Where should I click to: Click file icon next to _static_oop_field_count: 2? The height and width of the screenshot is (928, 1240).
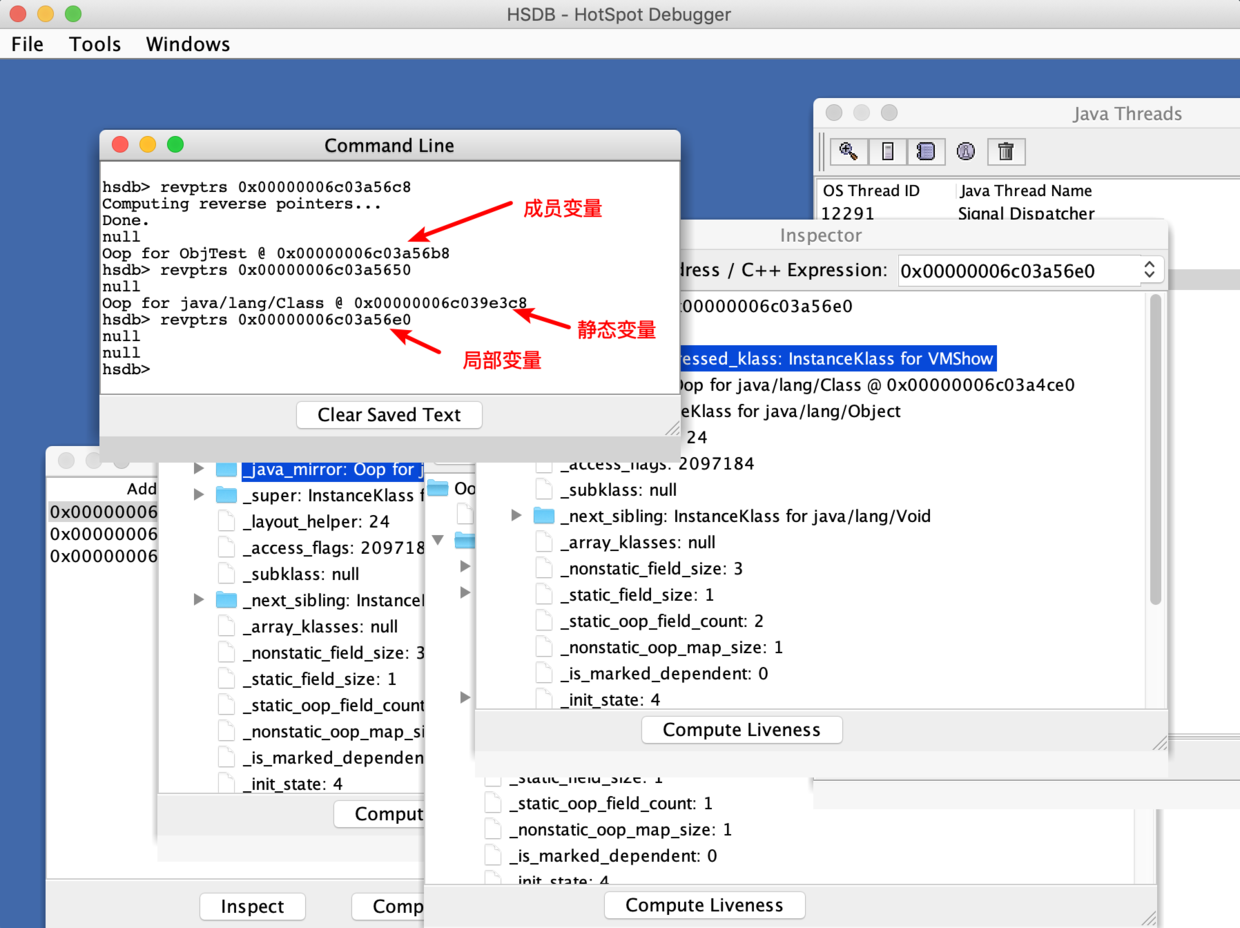coord(544,621)
